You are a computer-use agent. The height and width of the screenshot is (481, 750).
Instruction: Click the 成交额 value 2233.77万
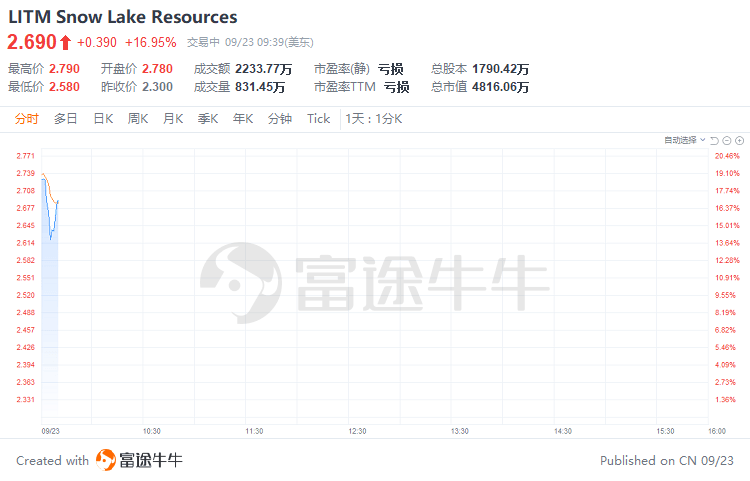[x=264, y=69]
